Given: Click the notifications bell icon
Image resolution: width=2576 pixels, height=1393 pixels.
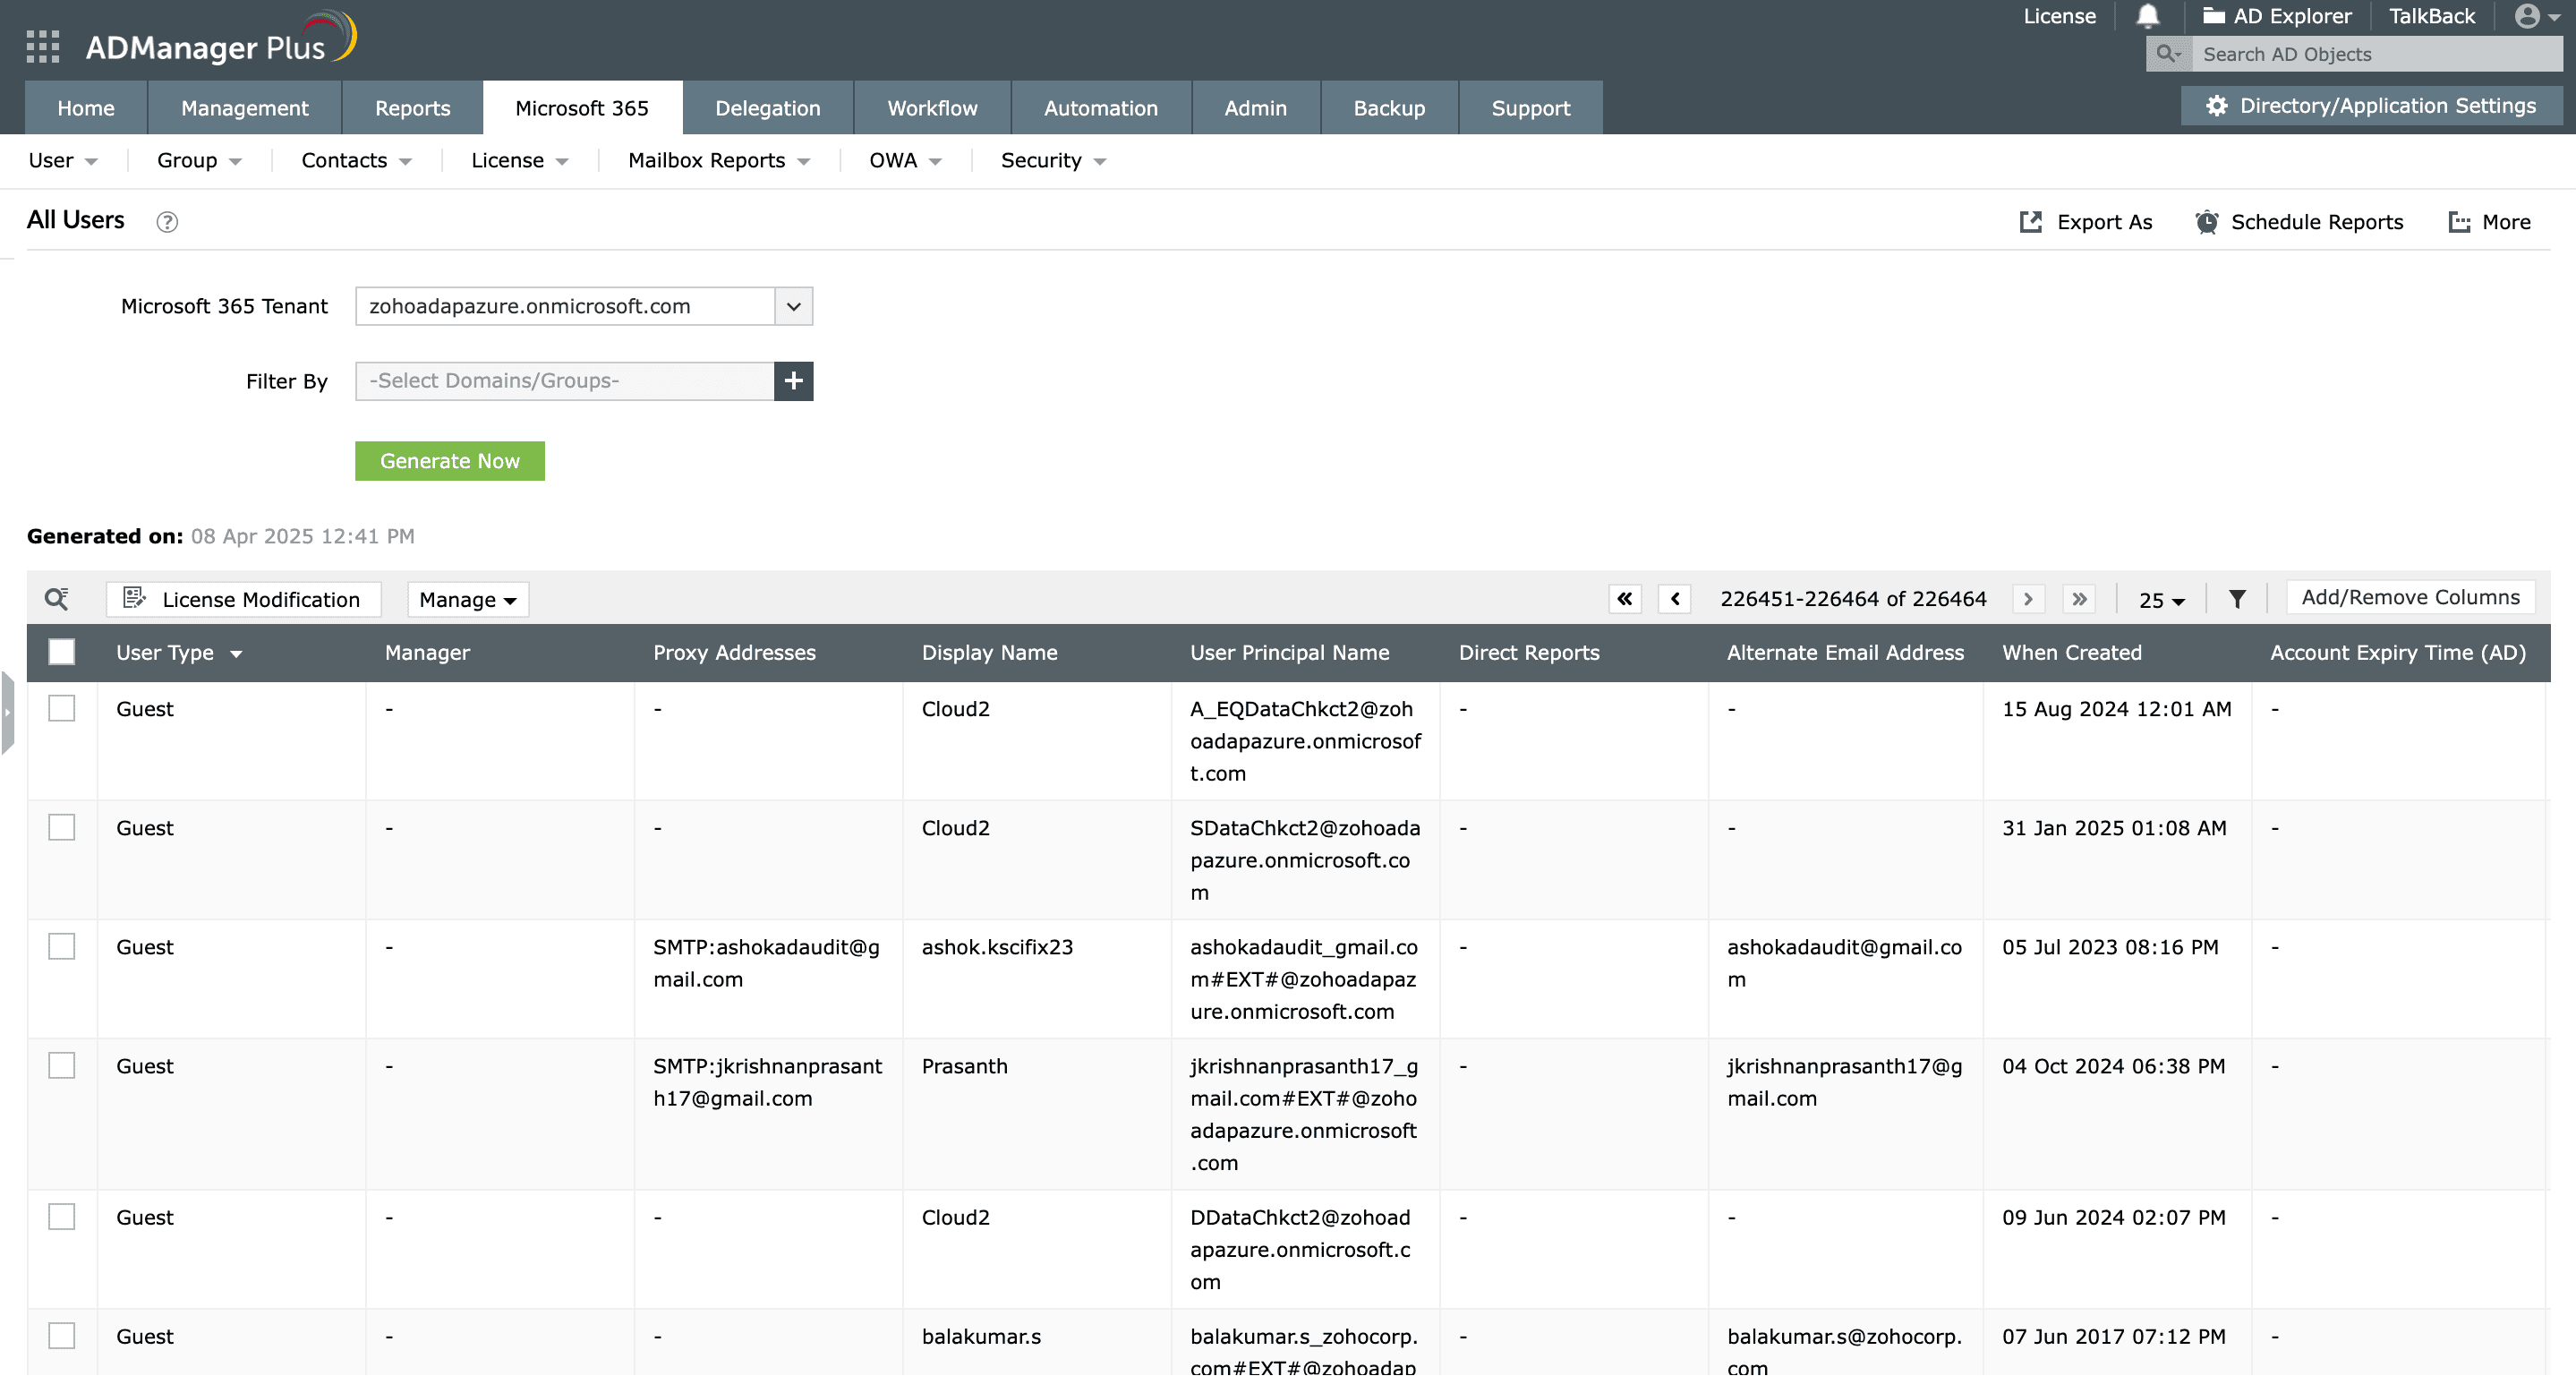Looking at the screenshot, I should (2148, 15).
